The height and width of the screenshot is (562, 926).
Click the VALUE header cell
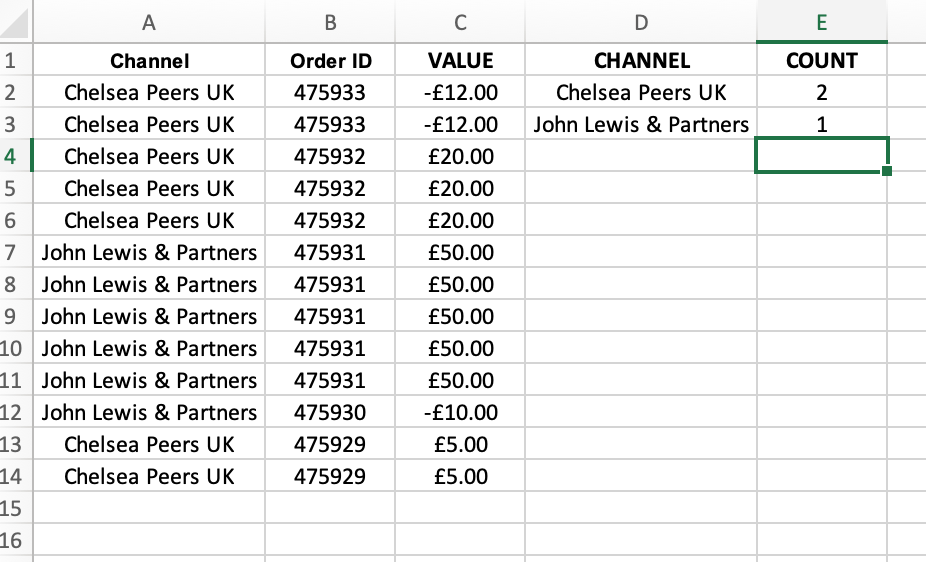(x=460, y=60)
